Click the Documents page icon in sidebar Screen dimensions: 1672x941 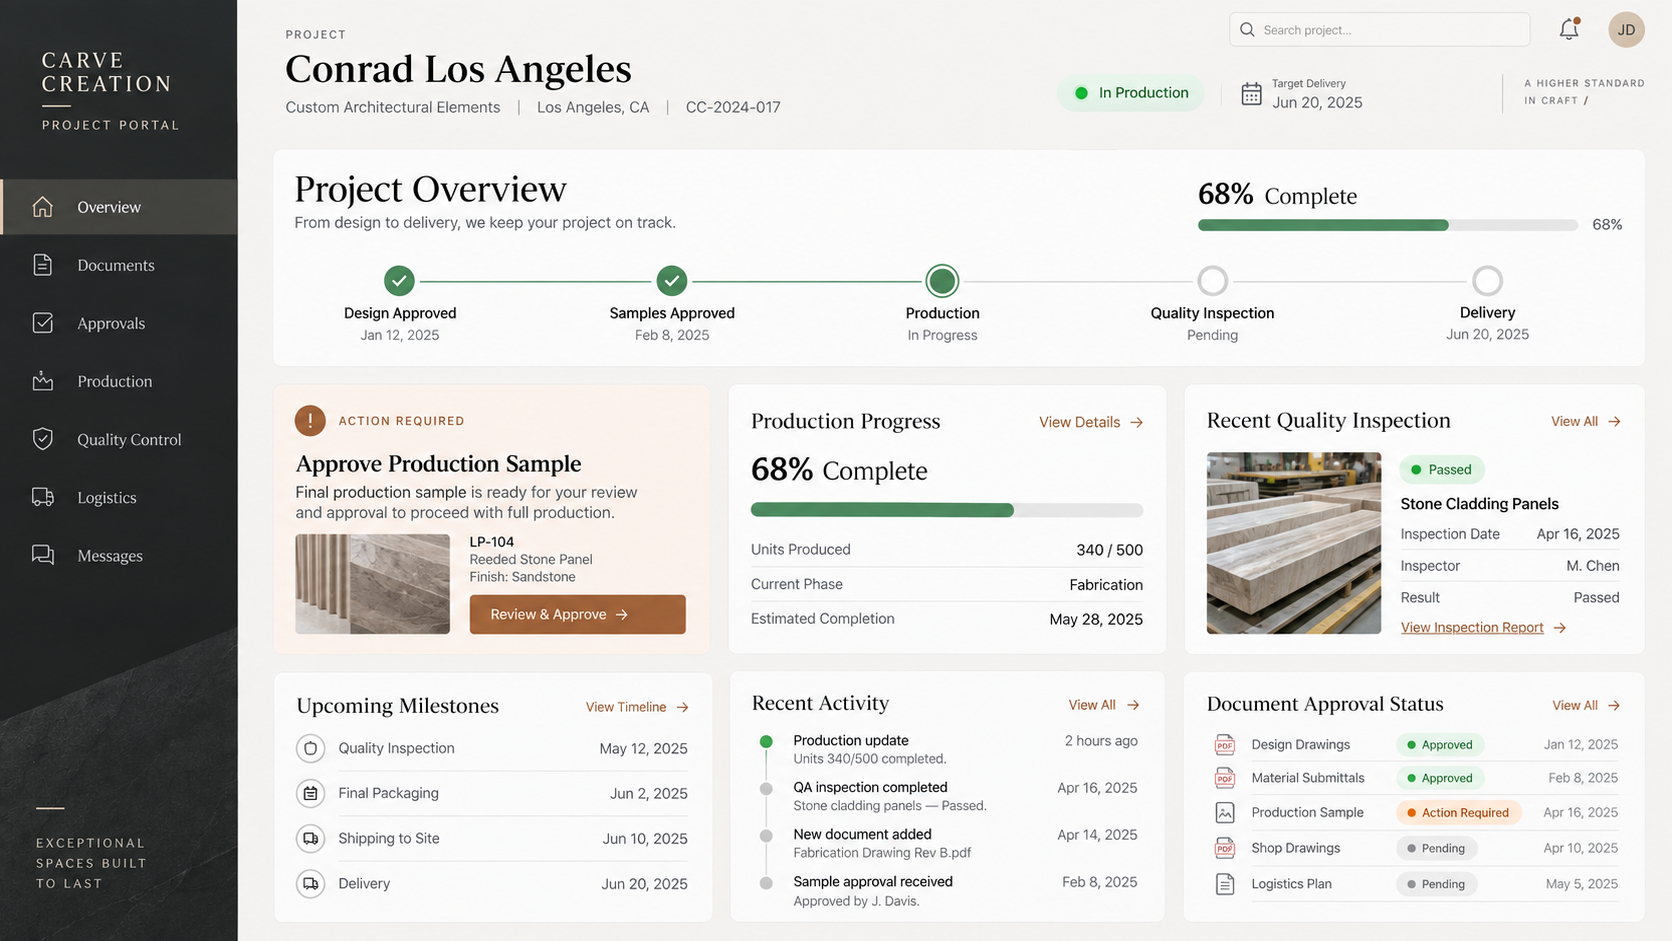(x=42, y=265)
